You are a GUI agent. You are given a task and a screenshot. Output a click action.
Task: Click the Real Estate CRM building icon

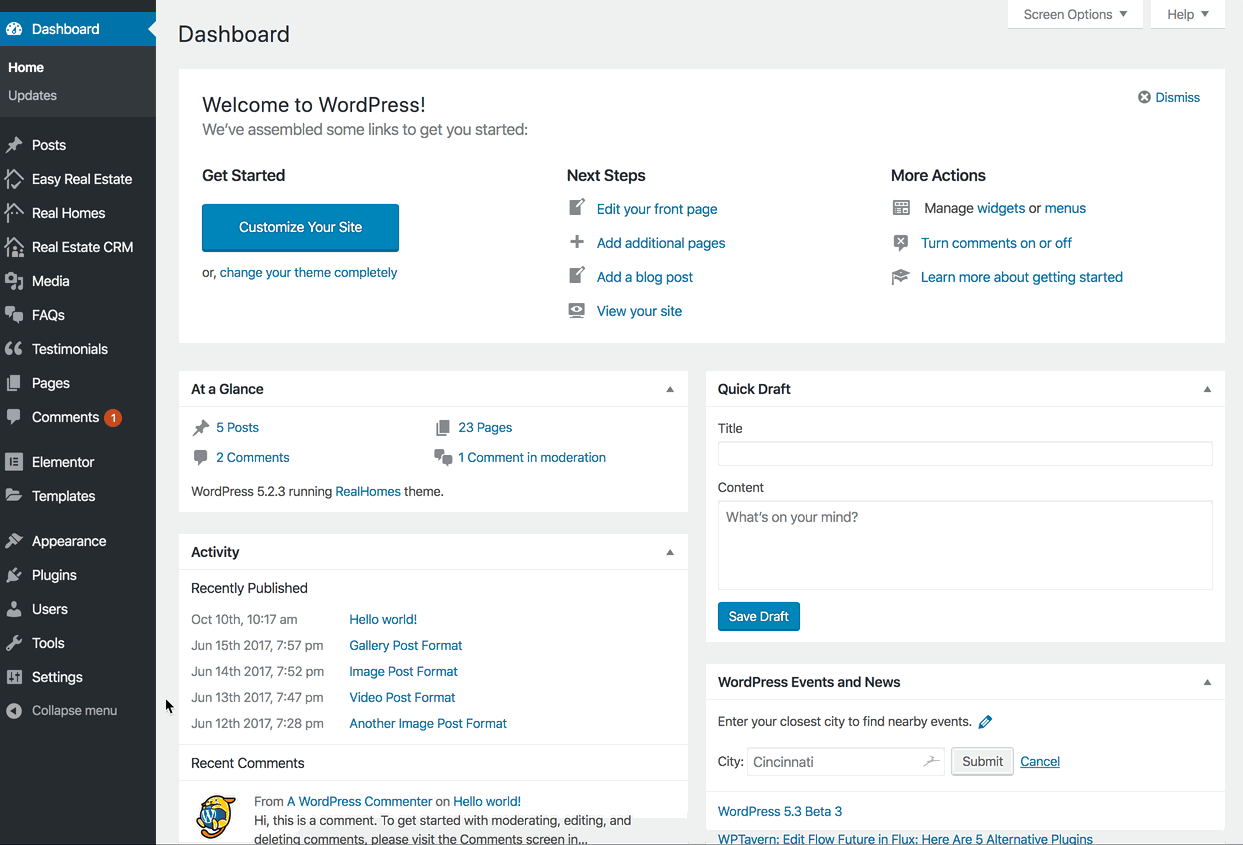click(x=14, y=247)
